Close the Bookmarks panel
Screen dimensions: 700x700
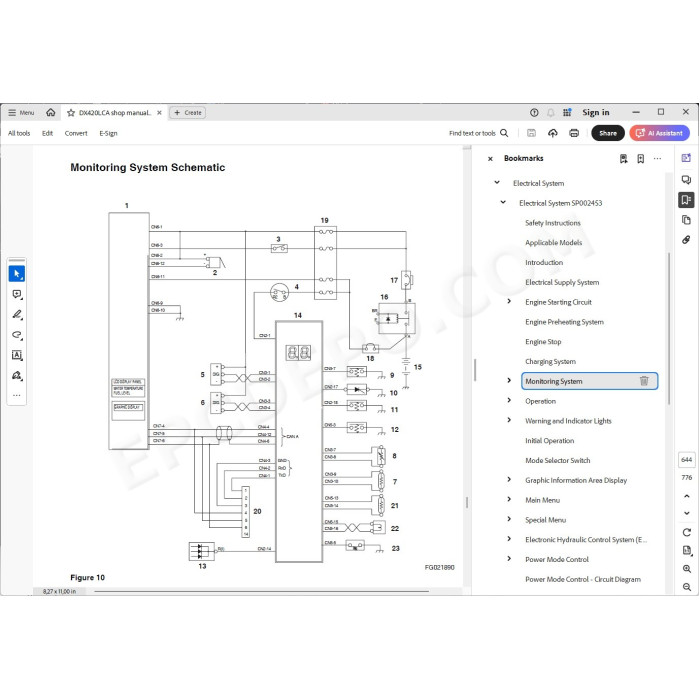(x=490, y=158)
